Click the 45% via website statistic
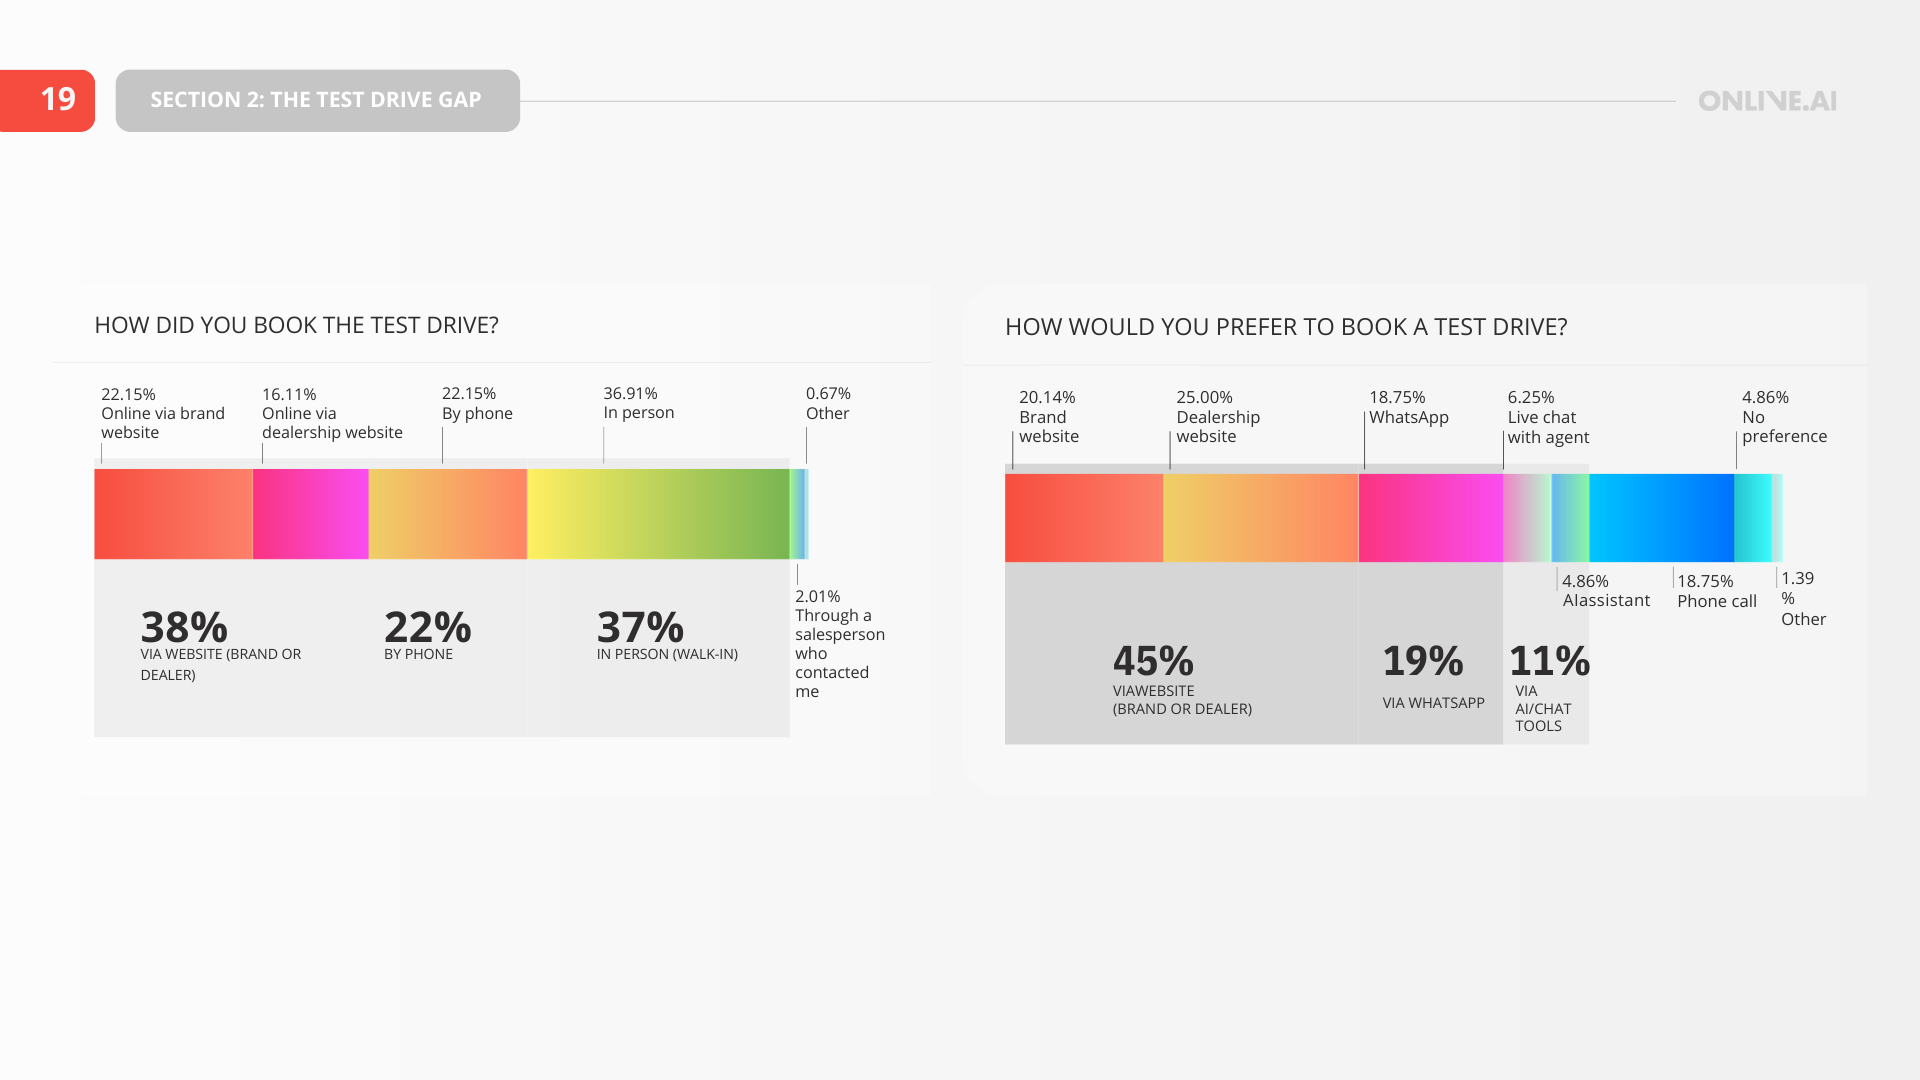 point(1154,661)
